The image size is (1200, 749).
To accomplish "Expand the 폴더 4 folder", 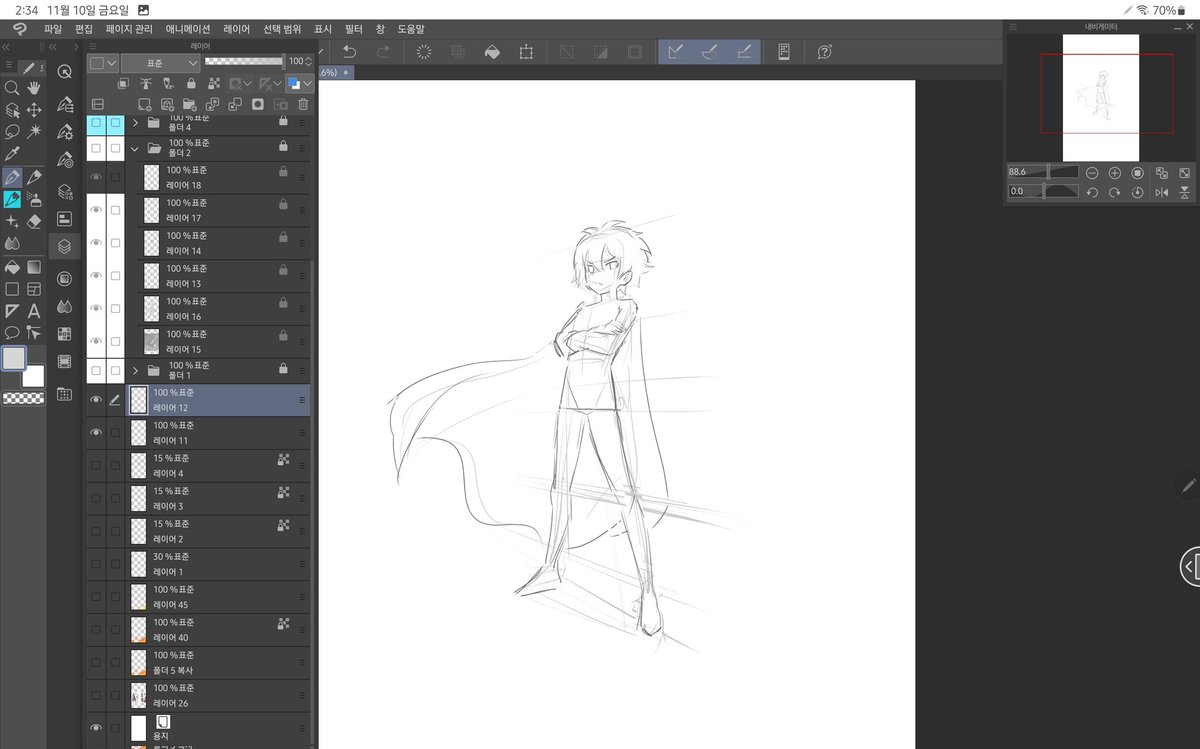I will tap(135, 122).
